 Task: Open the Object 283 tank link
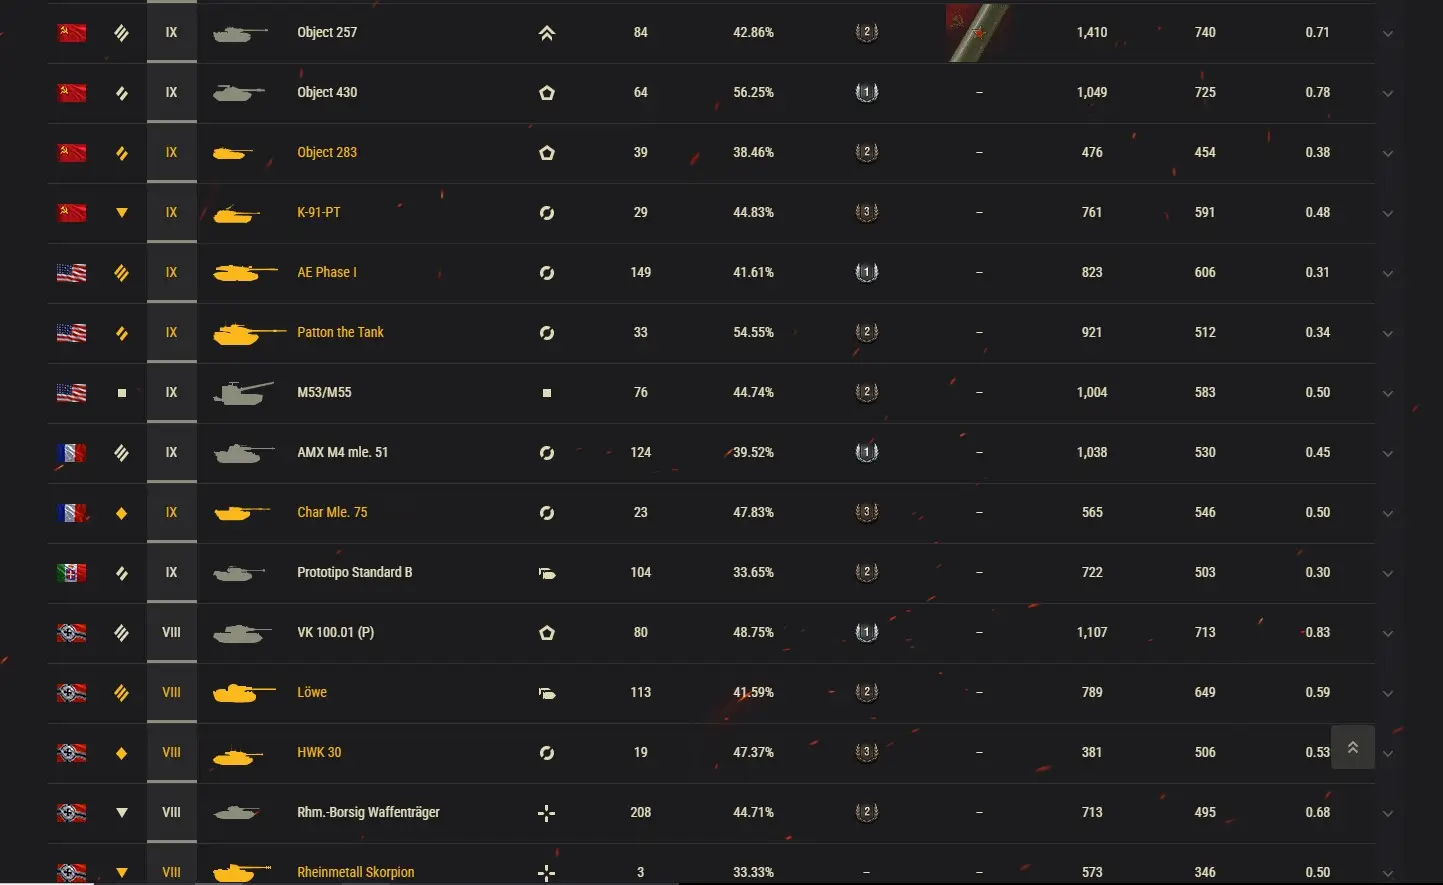coord(327,152)
